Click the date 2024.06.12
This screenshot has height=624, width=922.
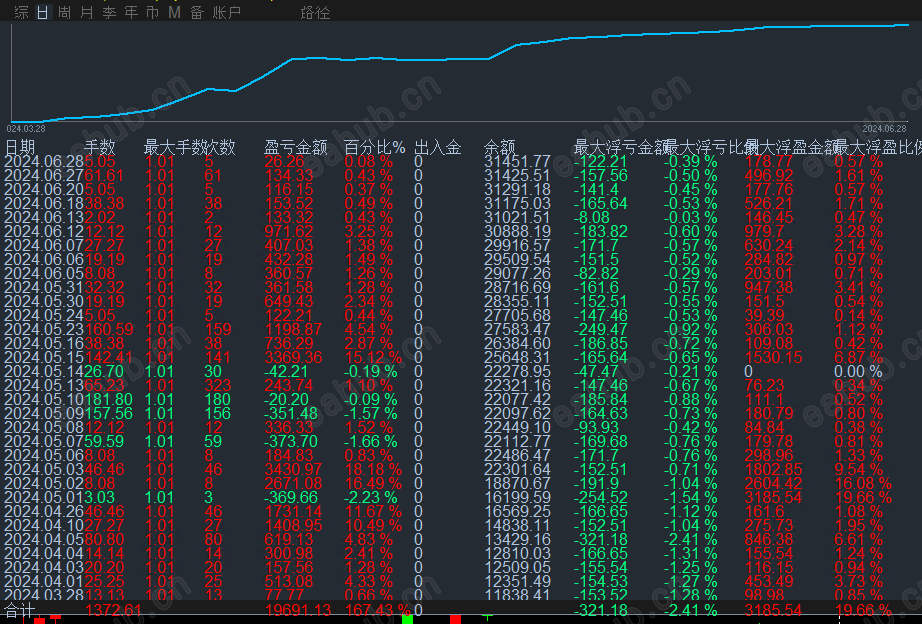pyautogui.click(x=44, y=232)
